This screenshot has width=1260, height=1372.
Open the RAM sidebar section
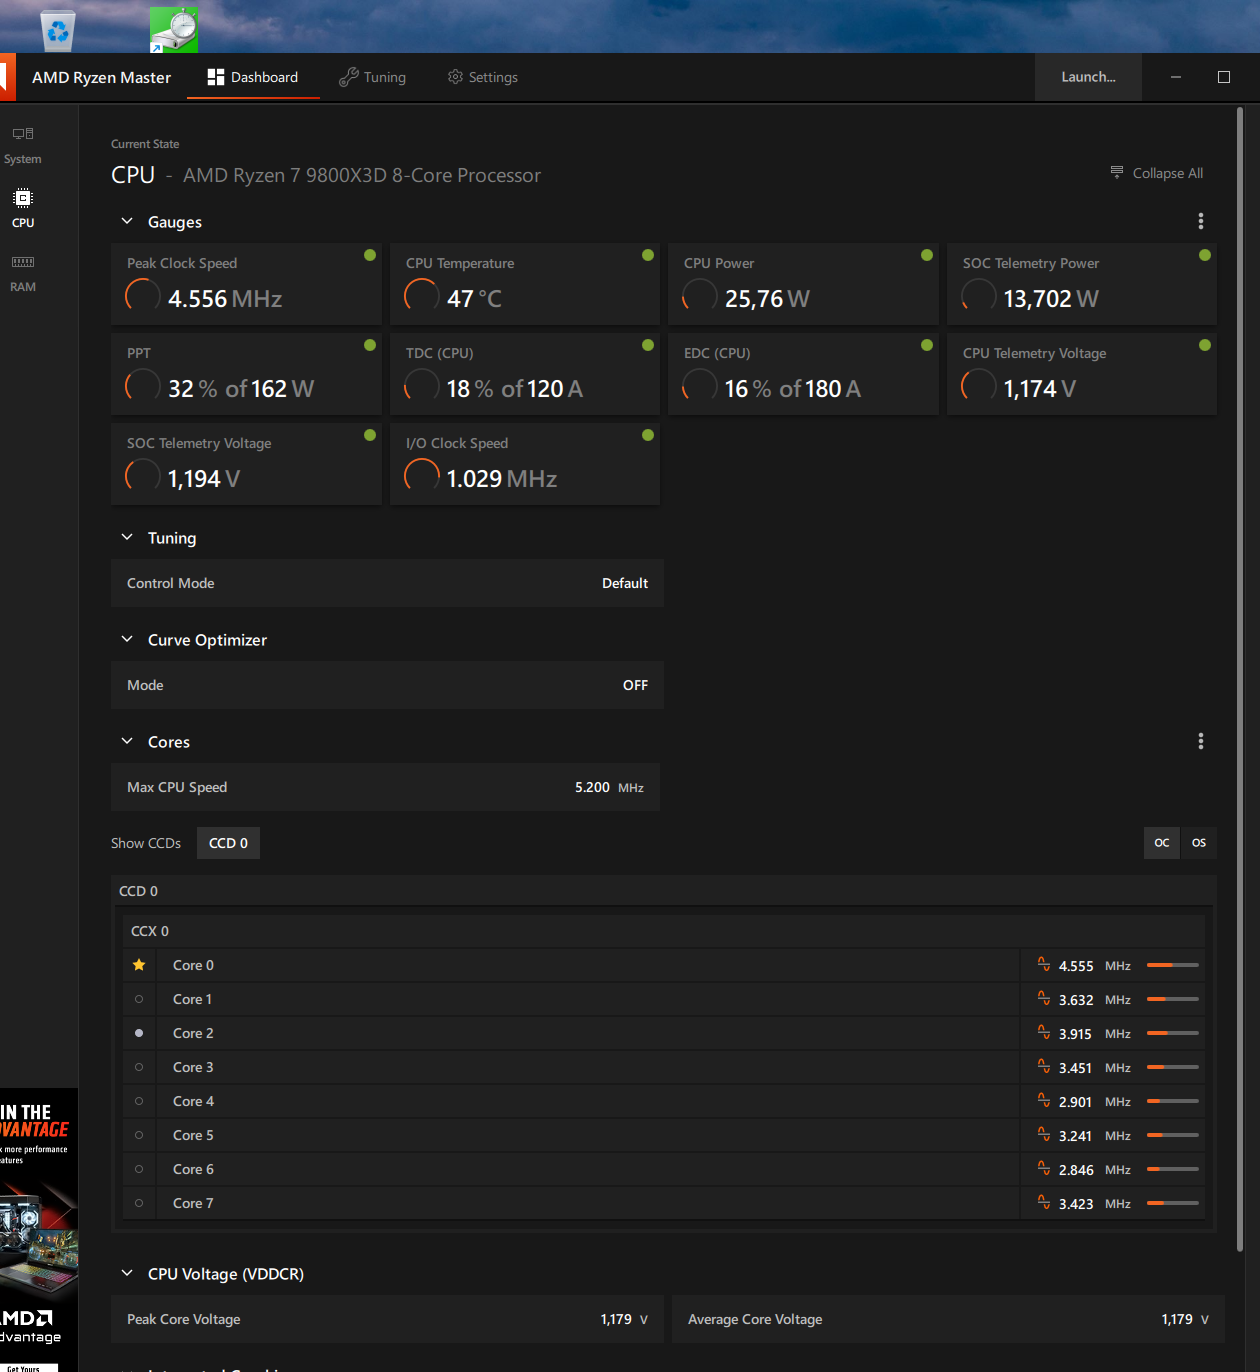(23, 273)
